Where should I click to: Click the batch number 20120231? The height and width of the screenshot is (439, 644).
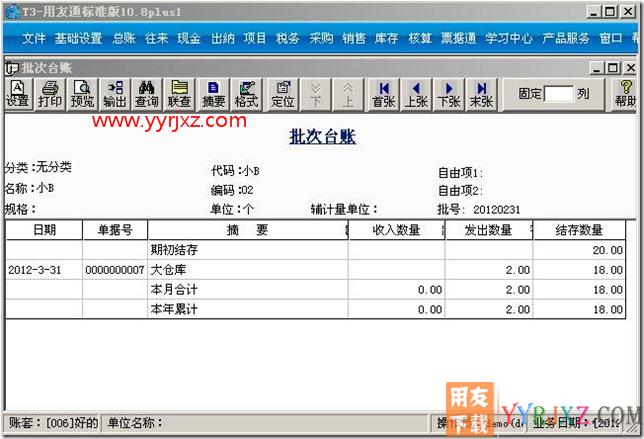[x=497, y=210]
